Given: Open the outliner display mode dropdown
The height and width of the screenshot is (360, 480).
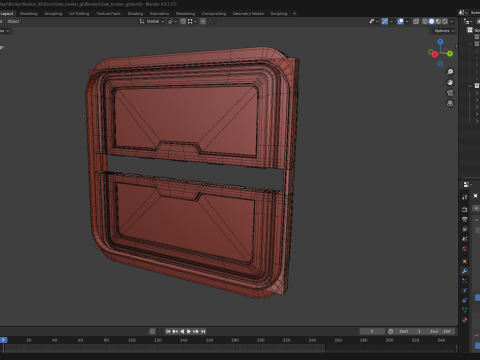Looking at the screenshot, I should click(x=468, y=21).
